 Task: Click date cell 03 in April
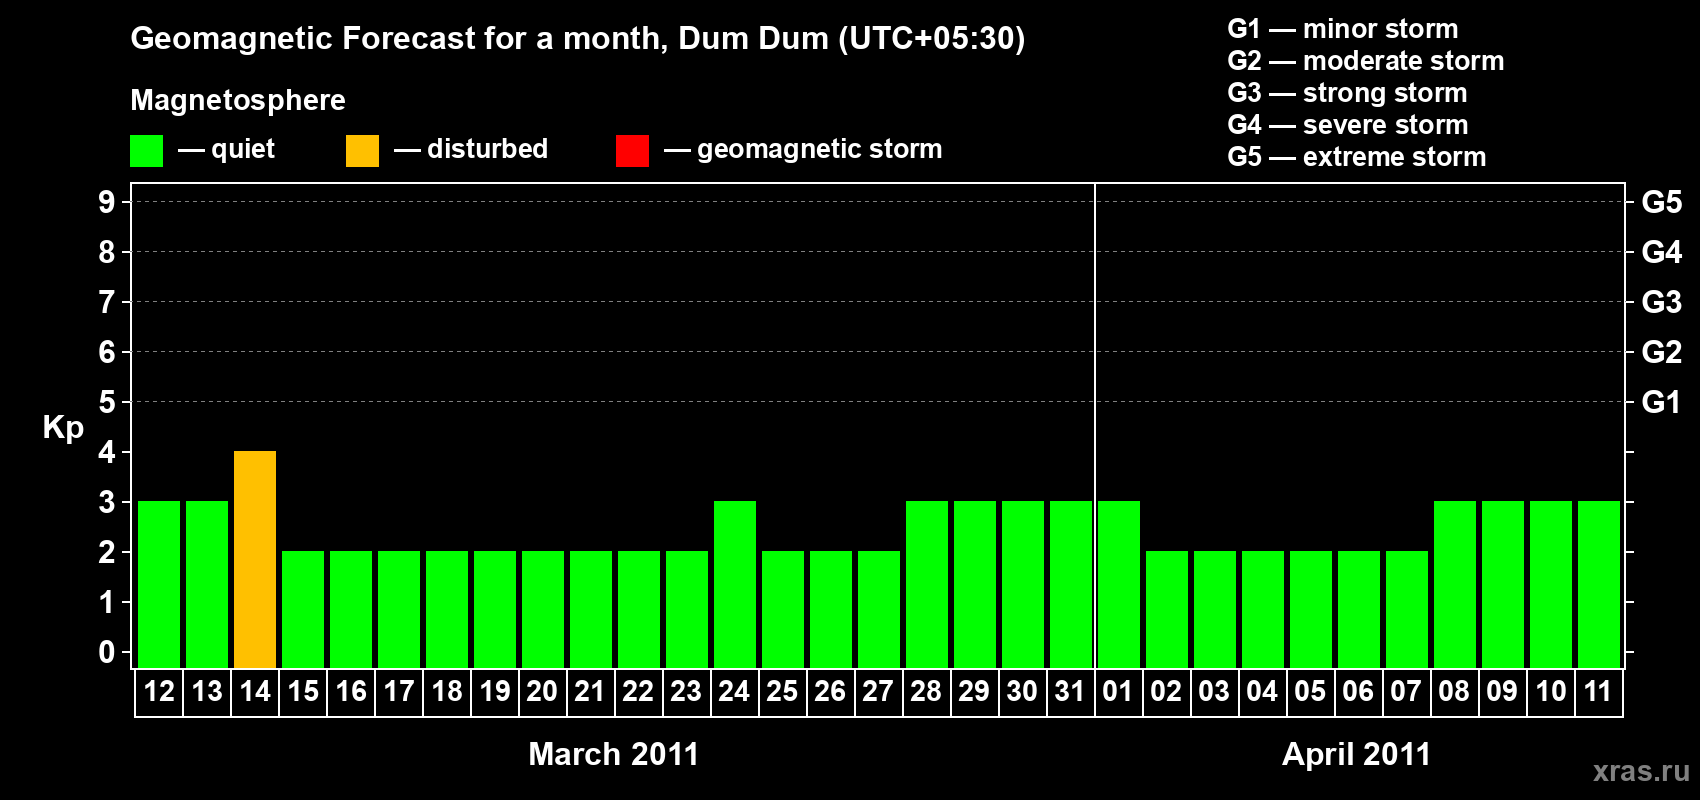1215,692
